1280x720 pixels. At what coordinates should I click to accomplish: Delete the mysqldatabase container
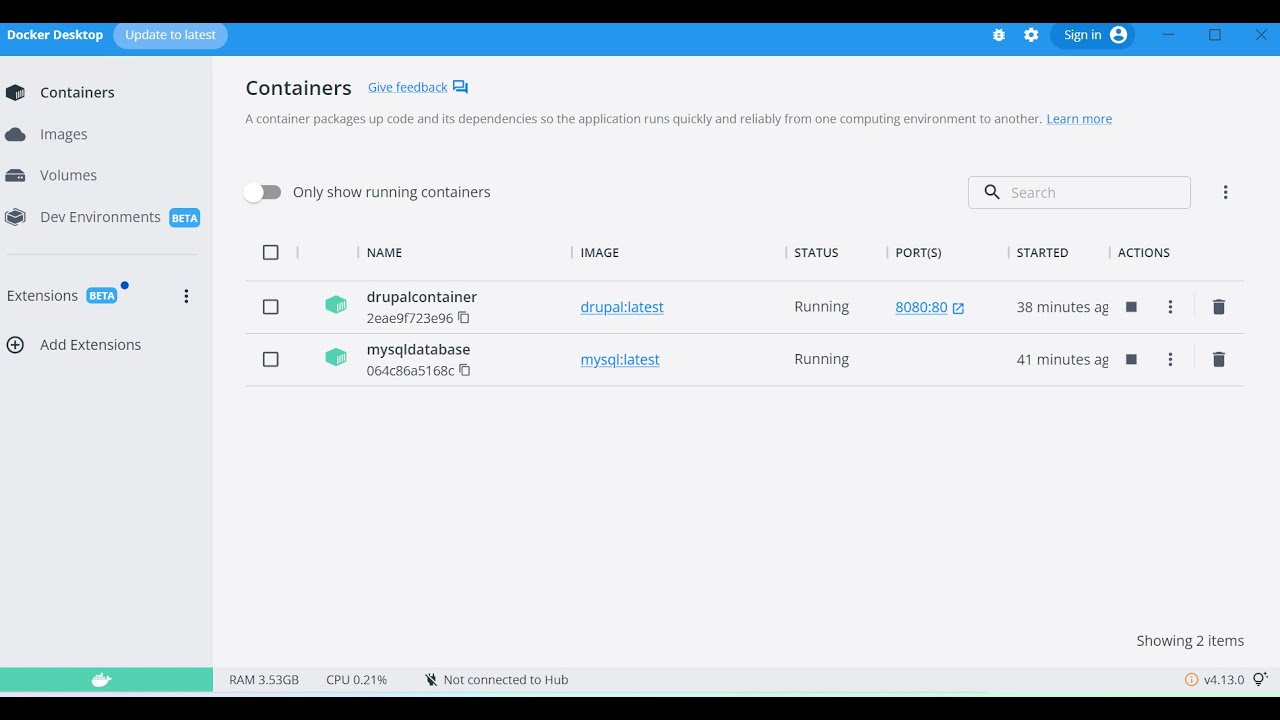tap(1218, 359)
